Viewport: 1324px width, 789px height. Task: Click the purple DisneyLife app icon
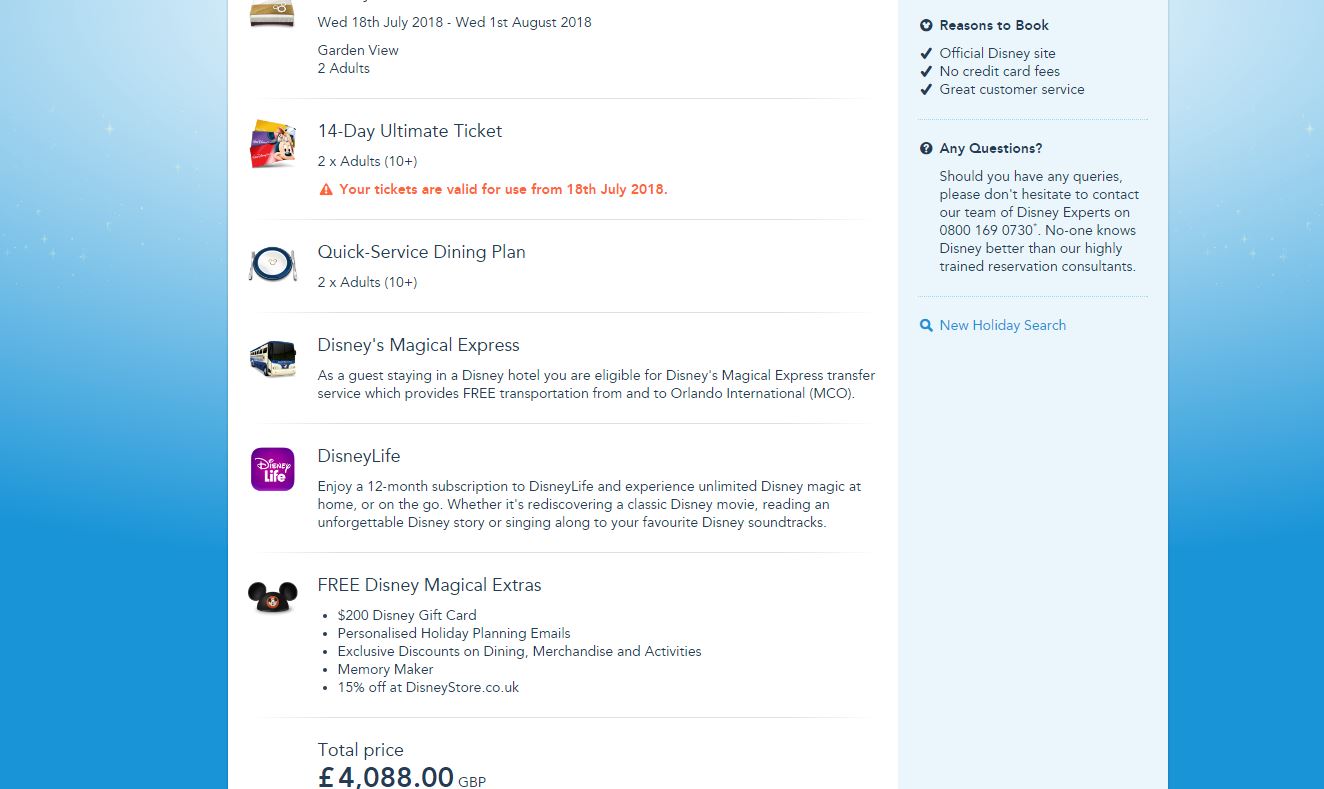273,469
